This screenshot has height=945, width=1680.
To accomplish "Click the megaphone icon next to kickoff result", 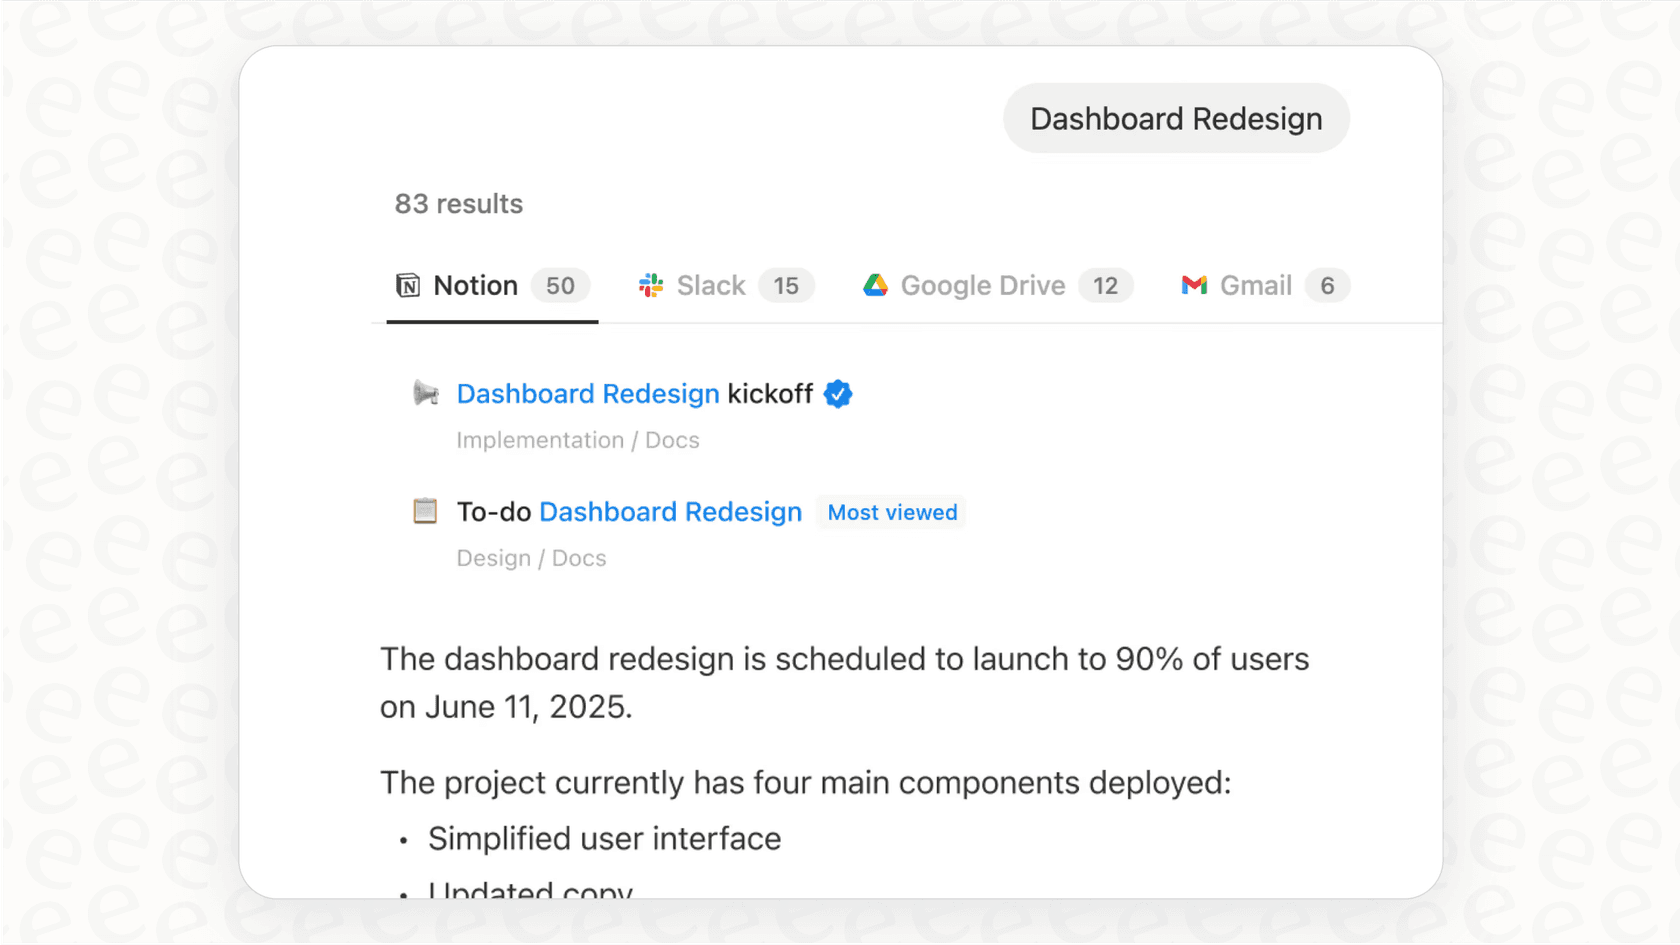I will click(428, 393).
